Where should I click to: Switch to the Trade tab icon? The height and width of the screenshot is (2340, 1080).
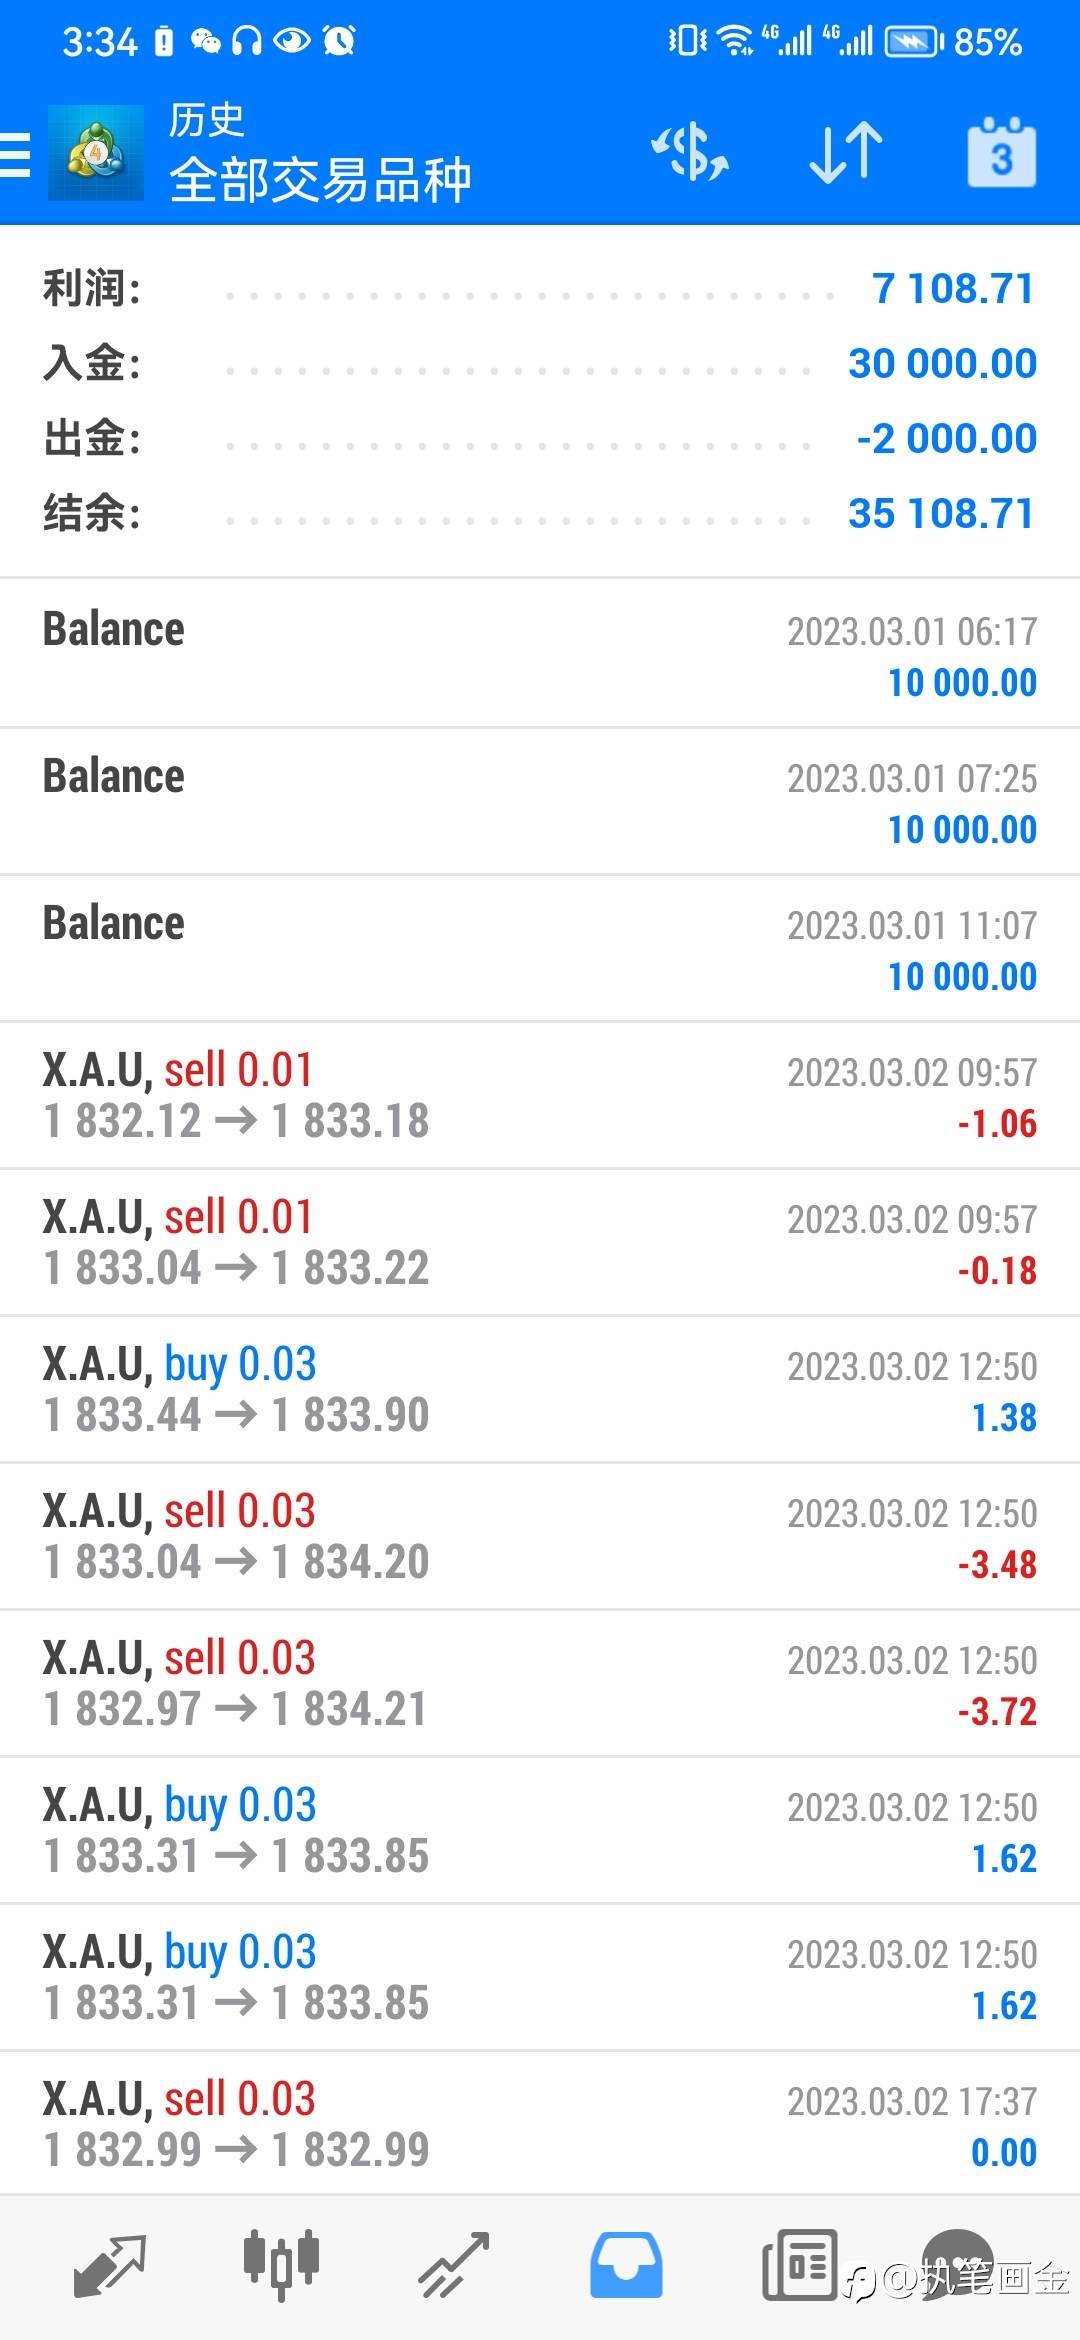453,2266
